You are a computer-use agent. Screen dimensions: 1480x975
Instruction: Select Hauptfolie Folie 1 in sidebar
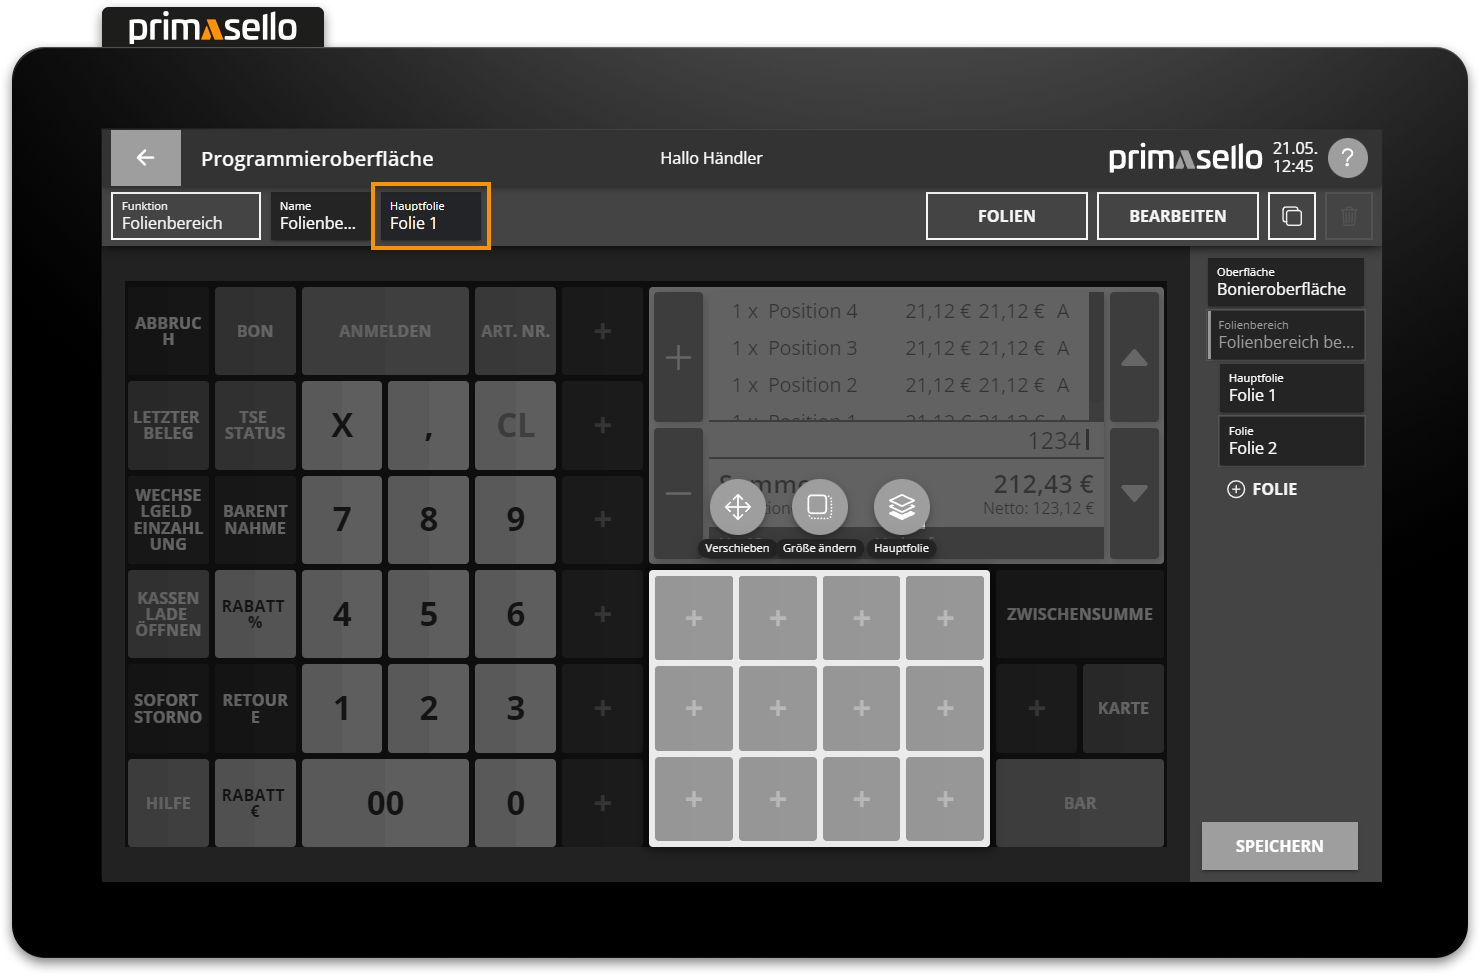pos(1291,388)
